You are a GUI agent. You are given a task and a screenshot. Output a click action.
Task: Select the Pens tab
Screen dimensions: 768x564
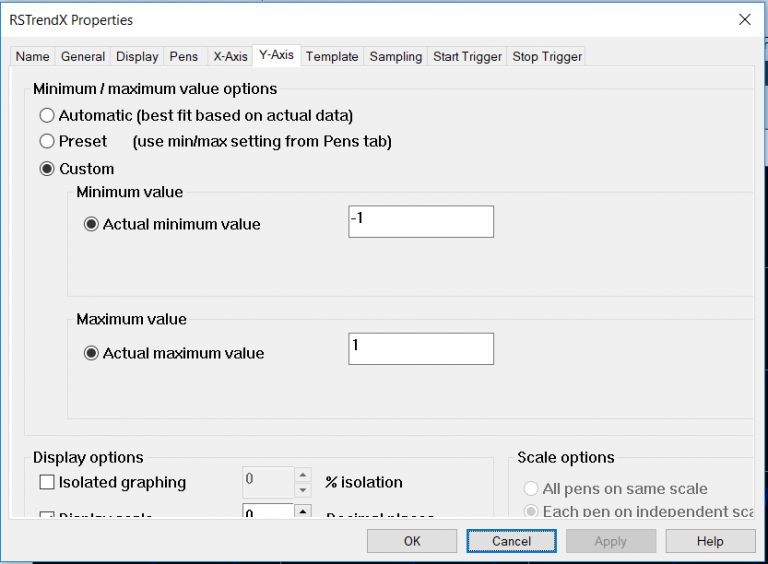tap(184, 57)
